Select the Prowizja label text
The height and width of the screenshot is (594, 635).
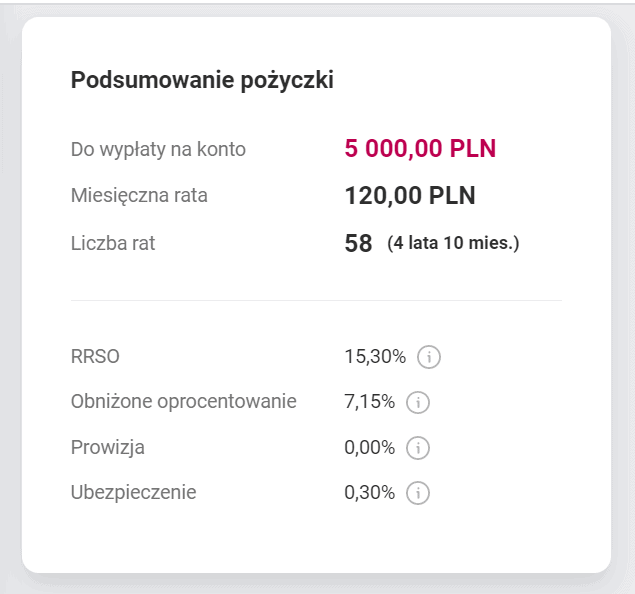(x=108, y=447)
